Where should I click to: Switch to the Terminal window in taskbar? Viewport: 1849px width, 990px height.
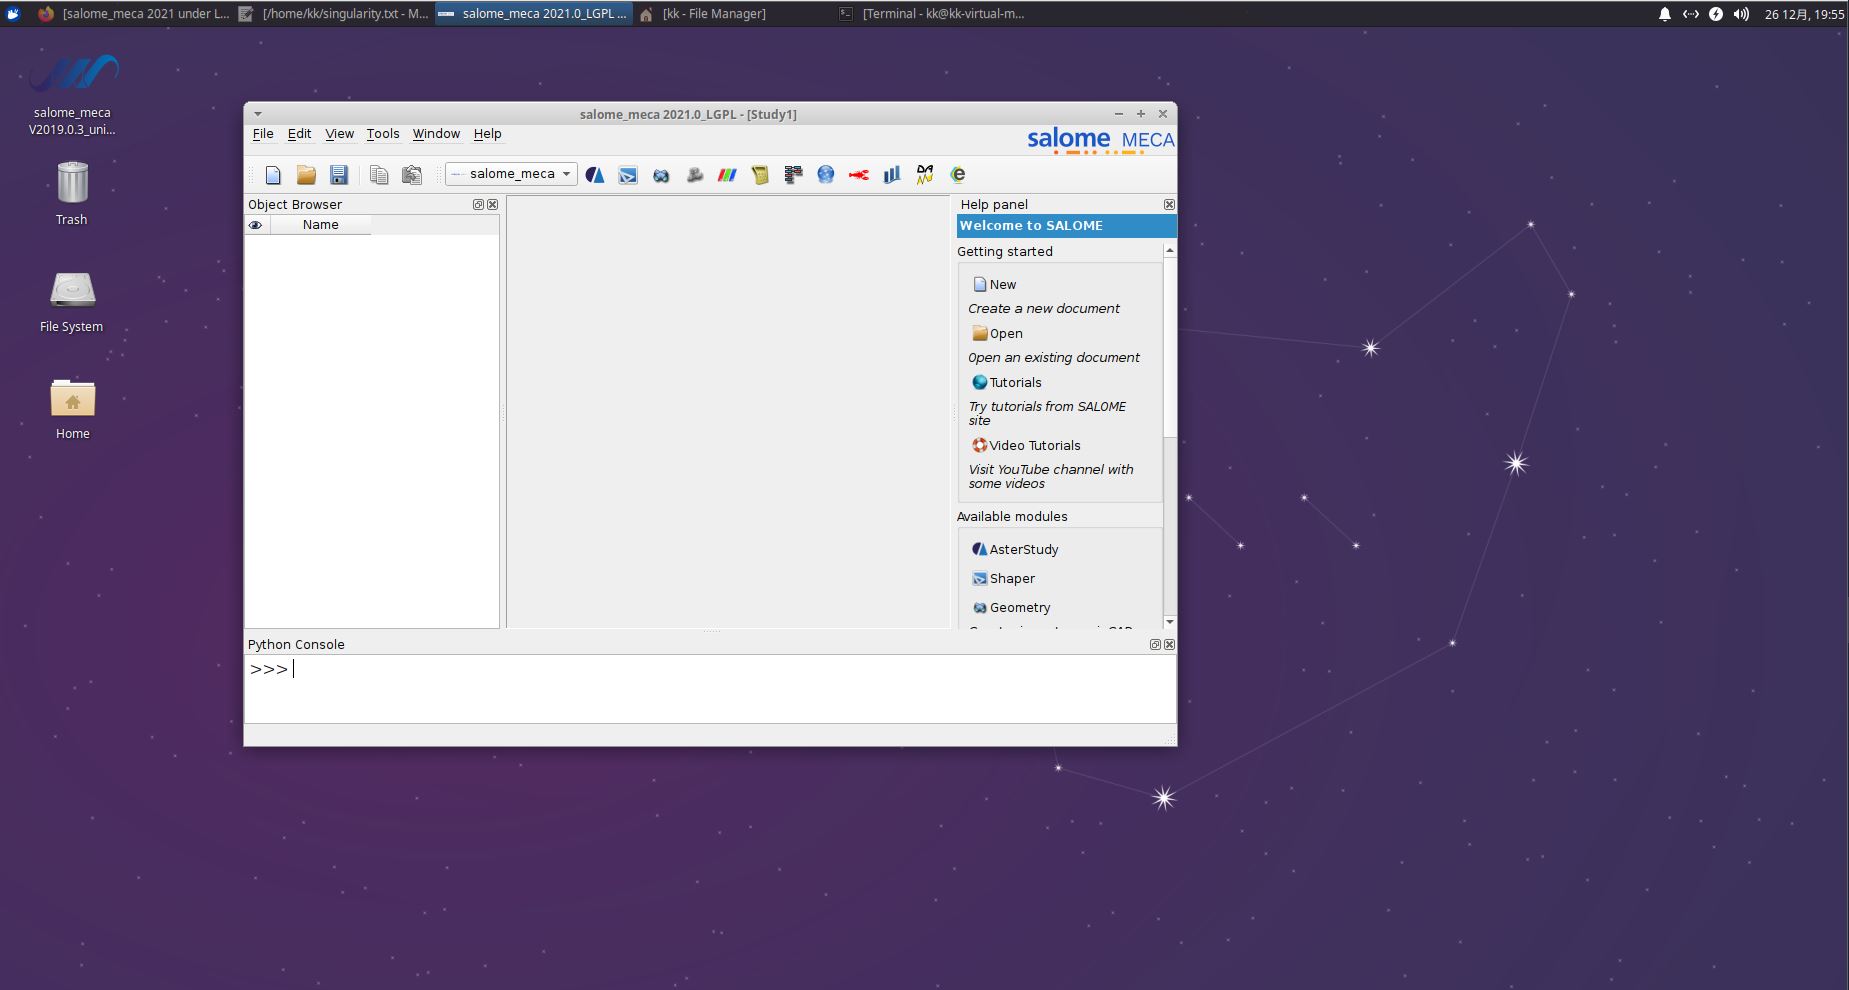pyautogui.click(x=932, y=14)
